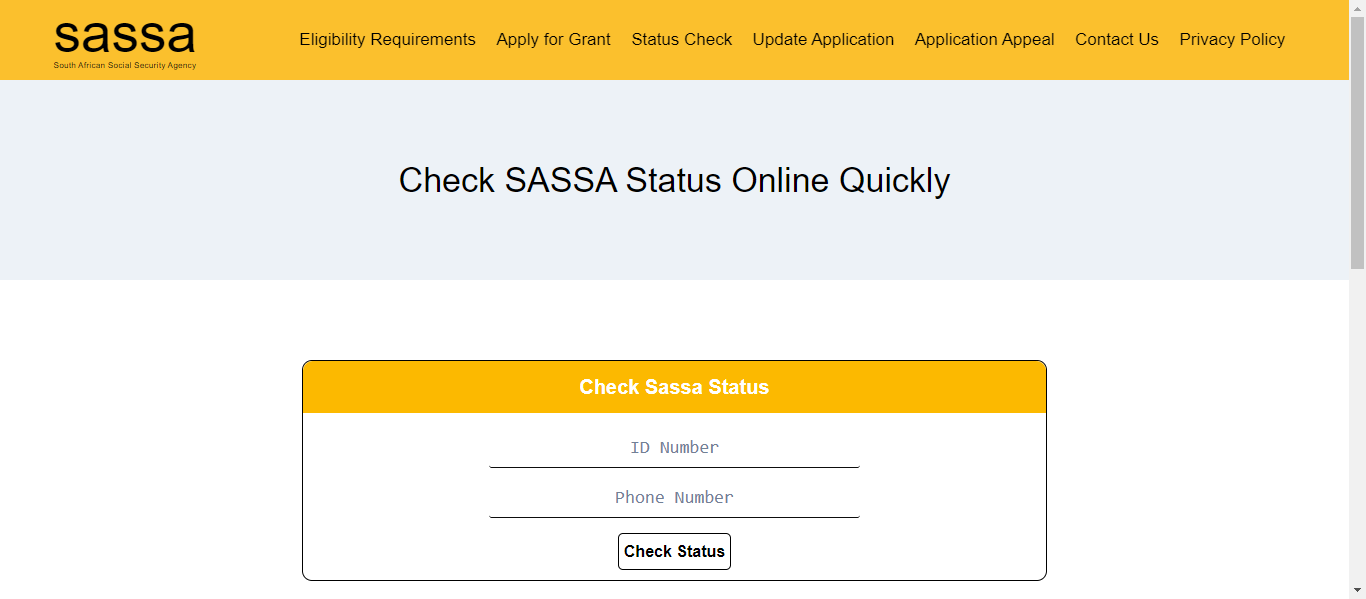Viewport: 1366px width, 599px height.
Task: Click the ID Number underline field area
Action: [674, 465]
